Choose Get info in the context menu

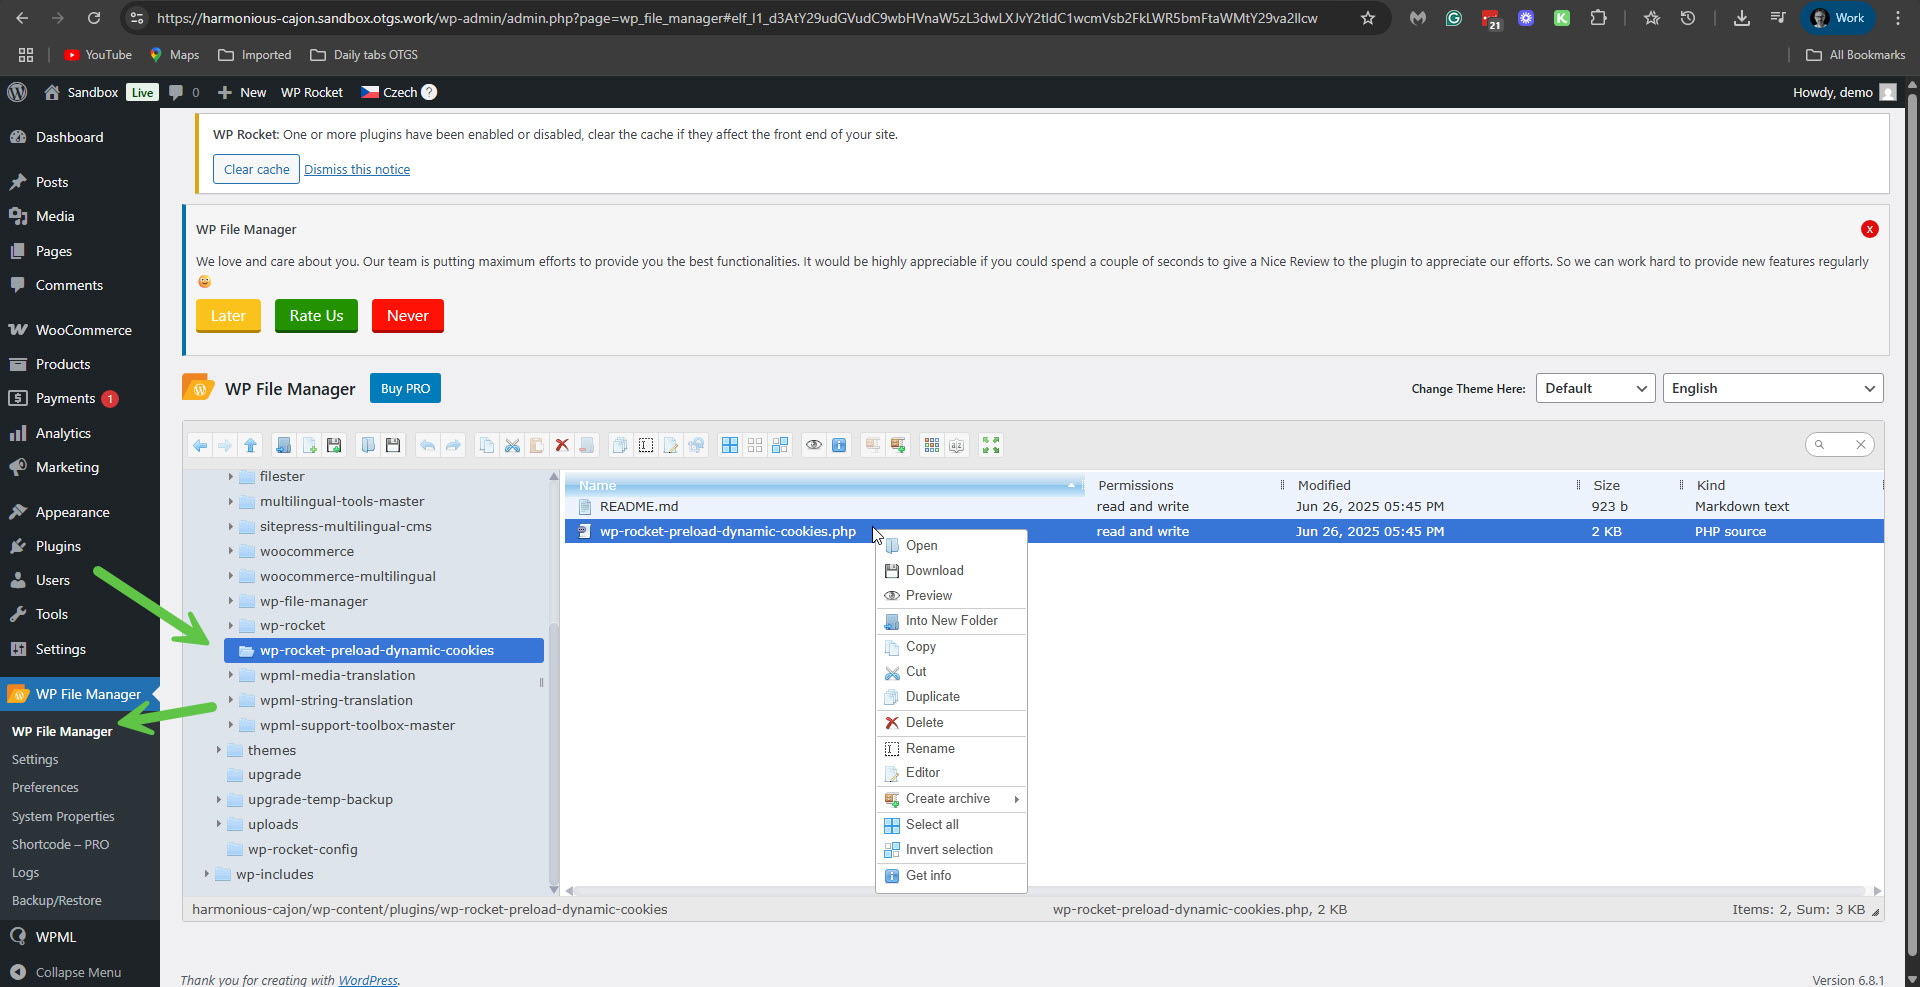pyautogui.click(x=951, y=876)
